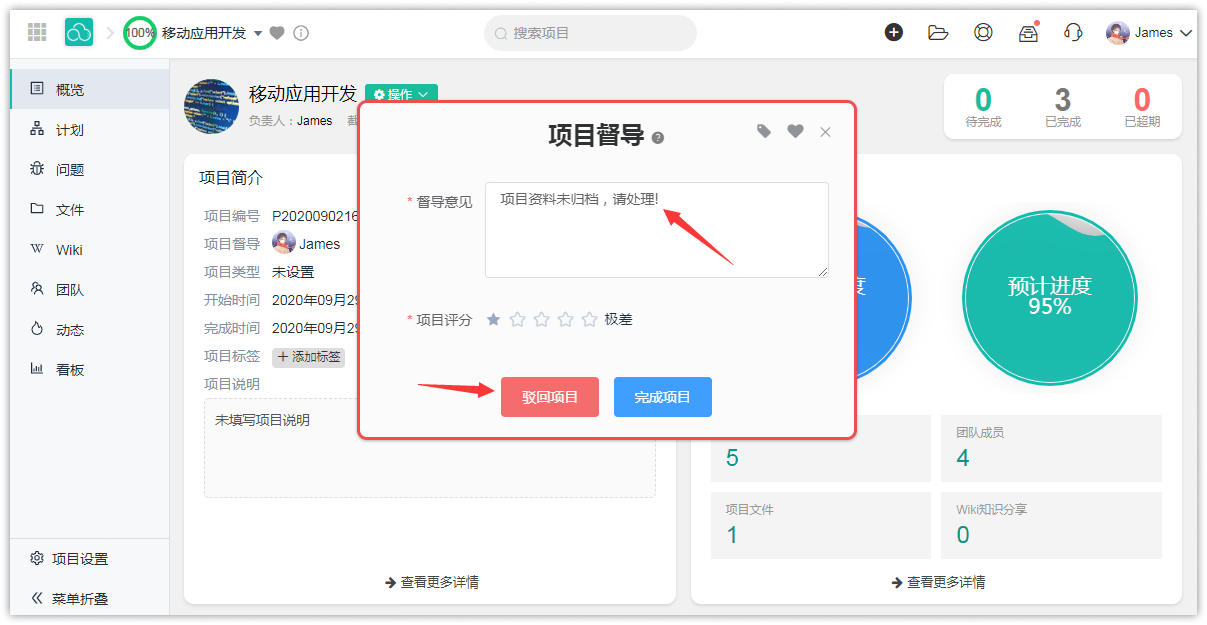1207x625 pixels.
Task: Click the lifebuoy help icon
Action: 983,32
